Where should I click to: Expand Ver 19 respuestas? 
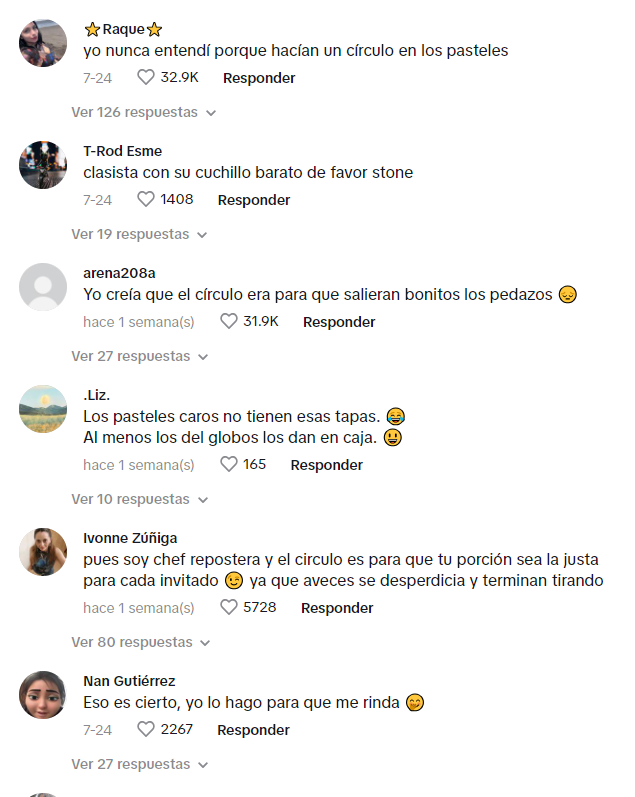tap(139, 234)
